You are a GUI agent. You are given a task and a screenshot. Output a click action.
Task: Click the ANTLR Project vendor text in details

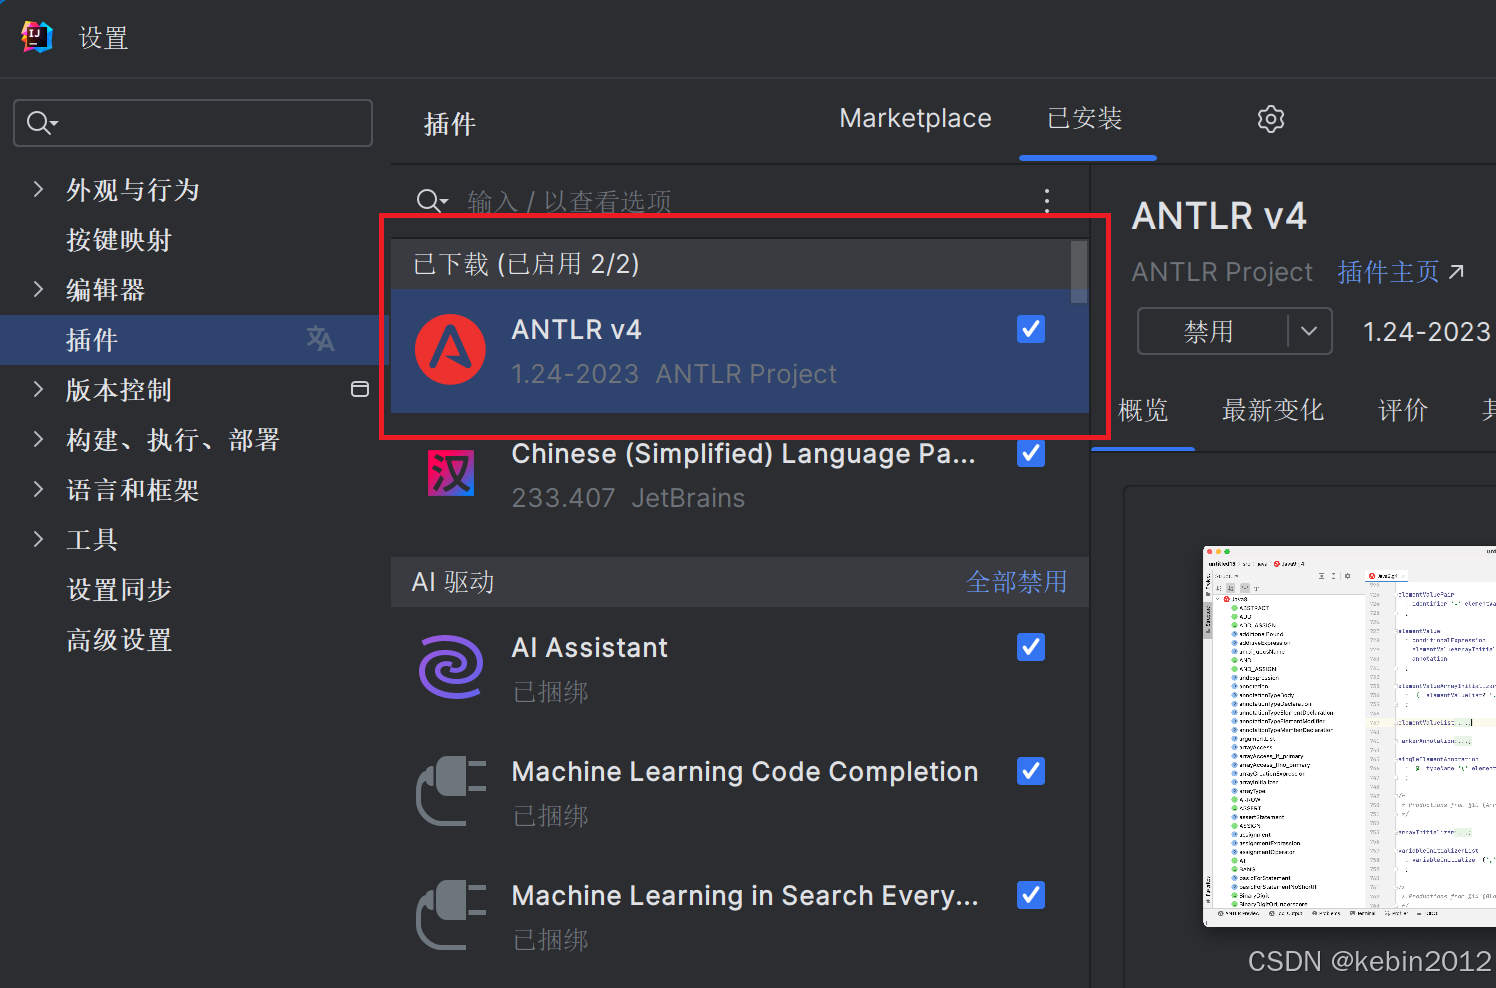[x=1222, y=272]
